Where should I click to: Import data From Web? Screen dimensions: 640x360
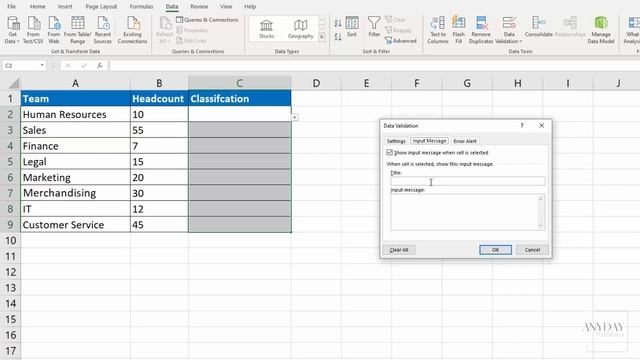[53, 30]
